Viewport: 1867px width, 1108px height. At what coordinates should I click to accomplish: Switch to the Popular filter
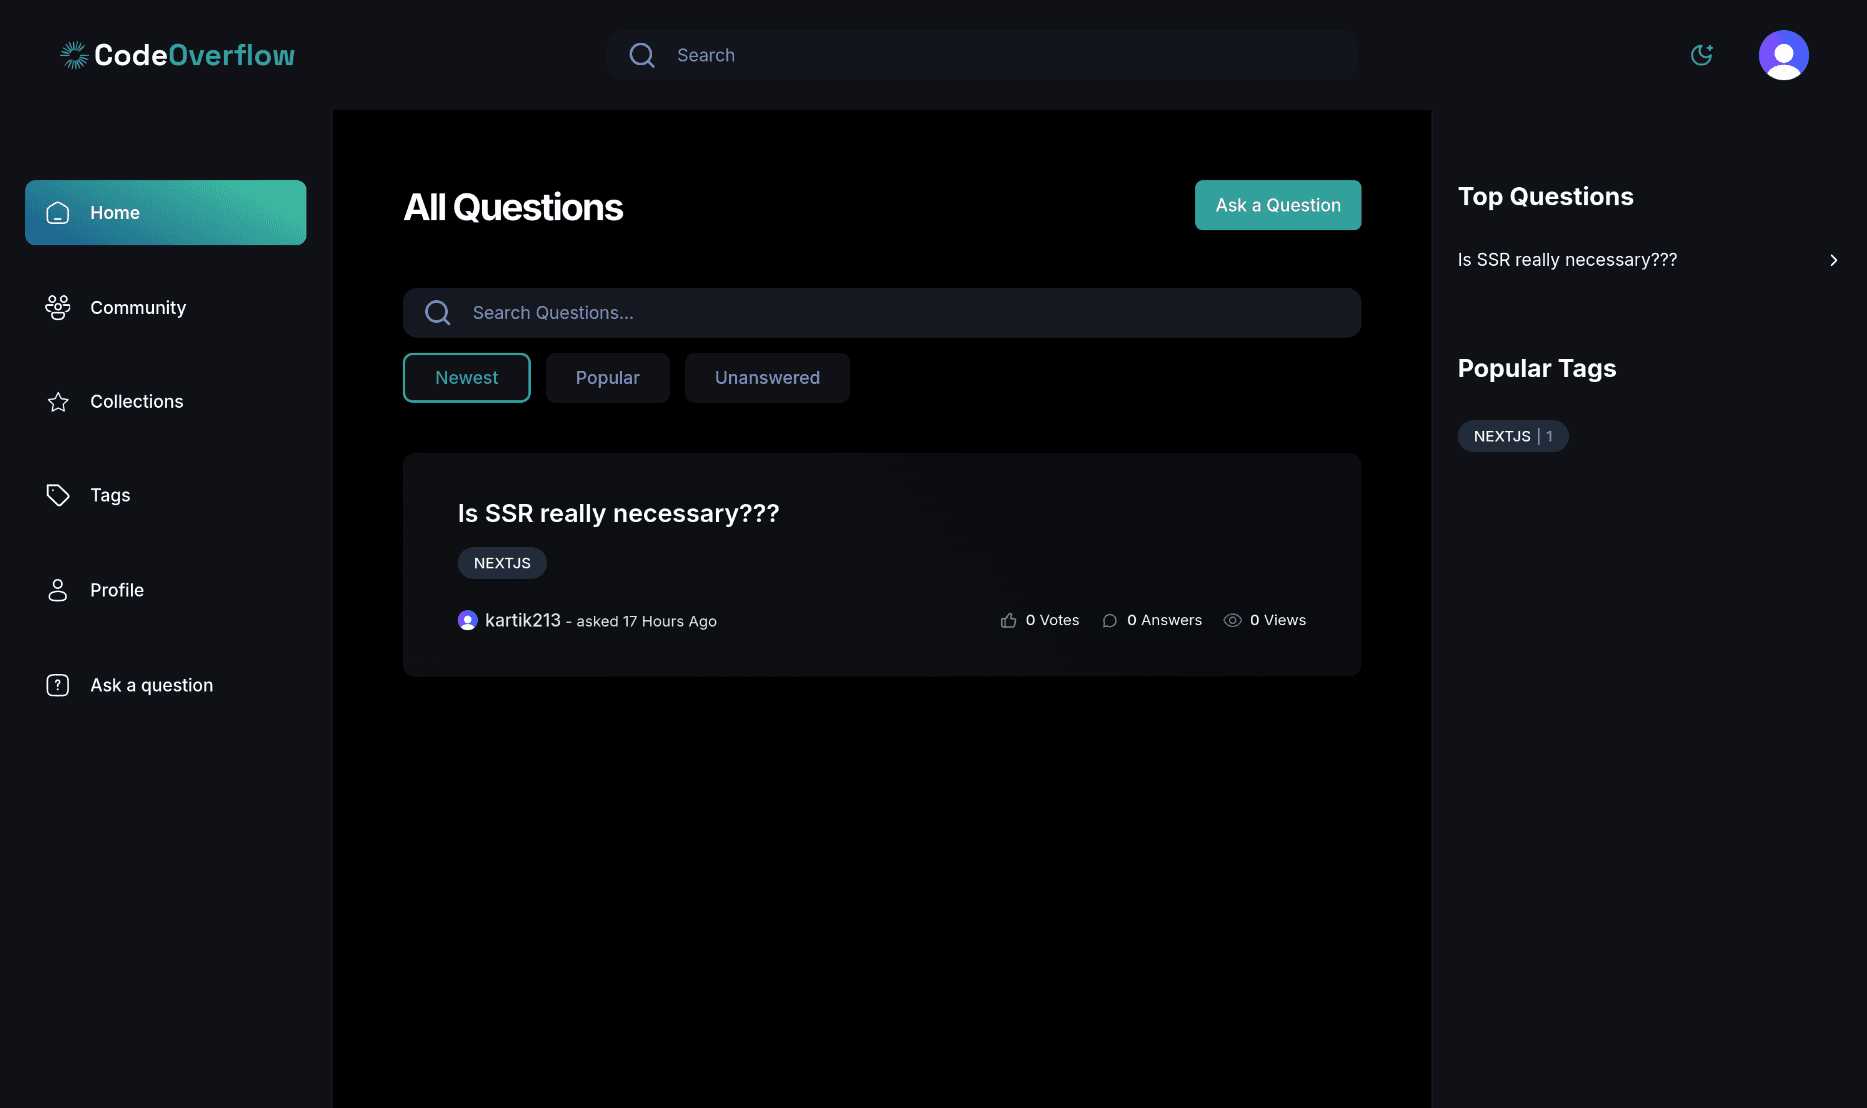tap(607, 378)
